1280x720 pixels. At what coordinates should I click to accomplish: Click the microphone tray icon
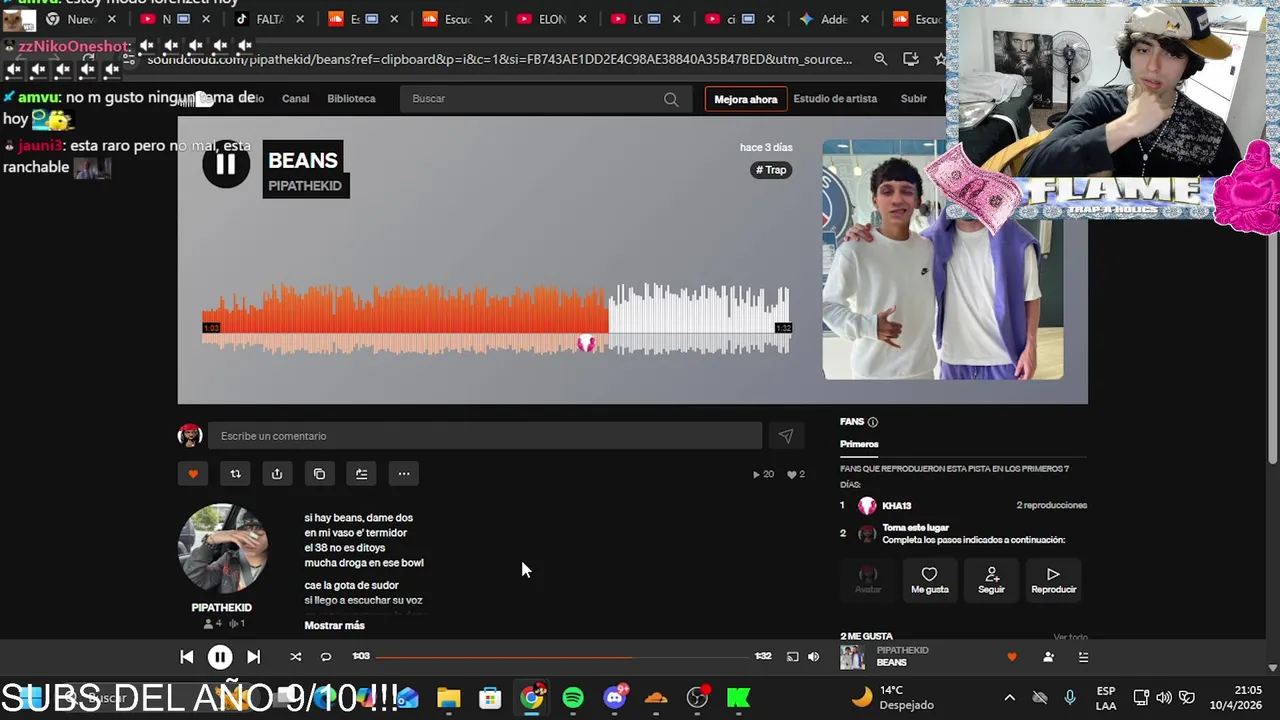[x=1070, y=698]
